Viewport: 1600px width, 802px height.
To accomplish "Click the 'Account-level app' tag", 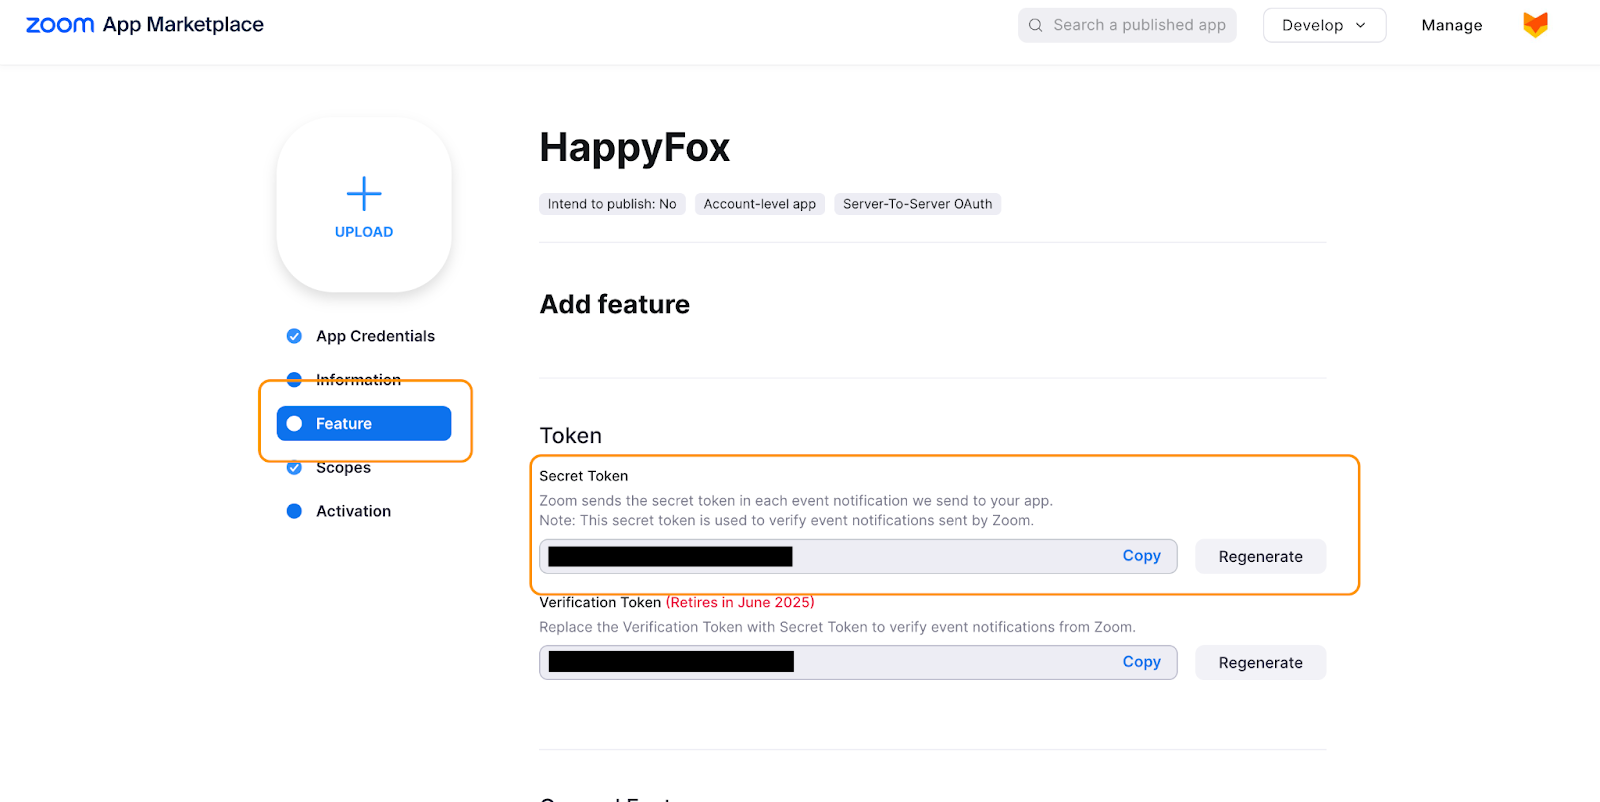I will point(760,204).
